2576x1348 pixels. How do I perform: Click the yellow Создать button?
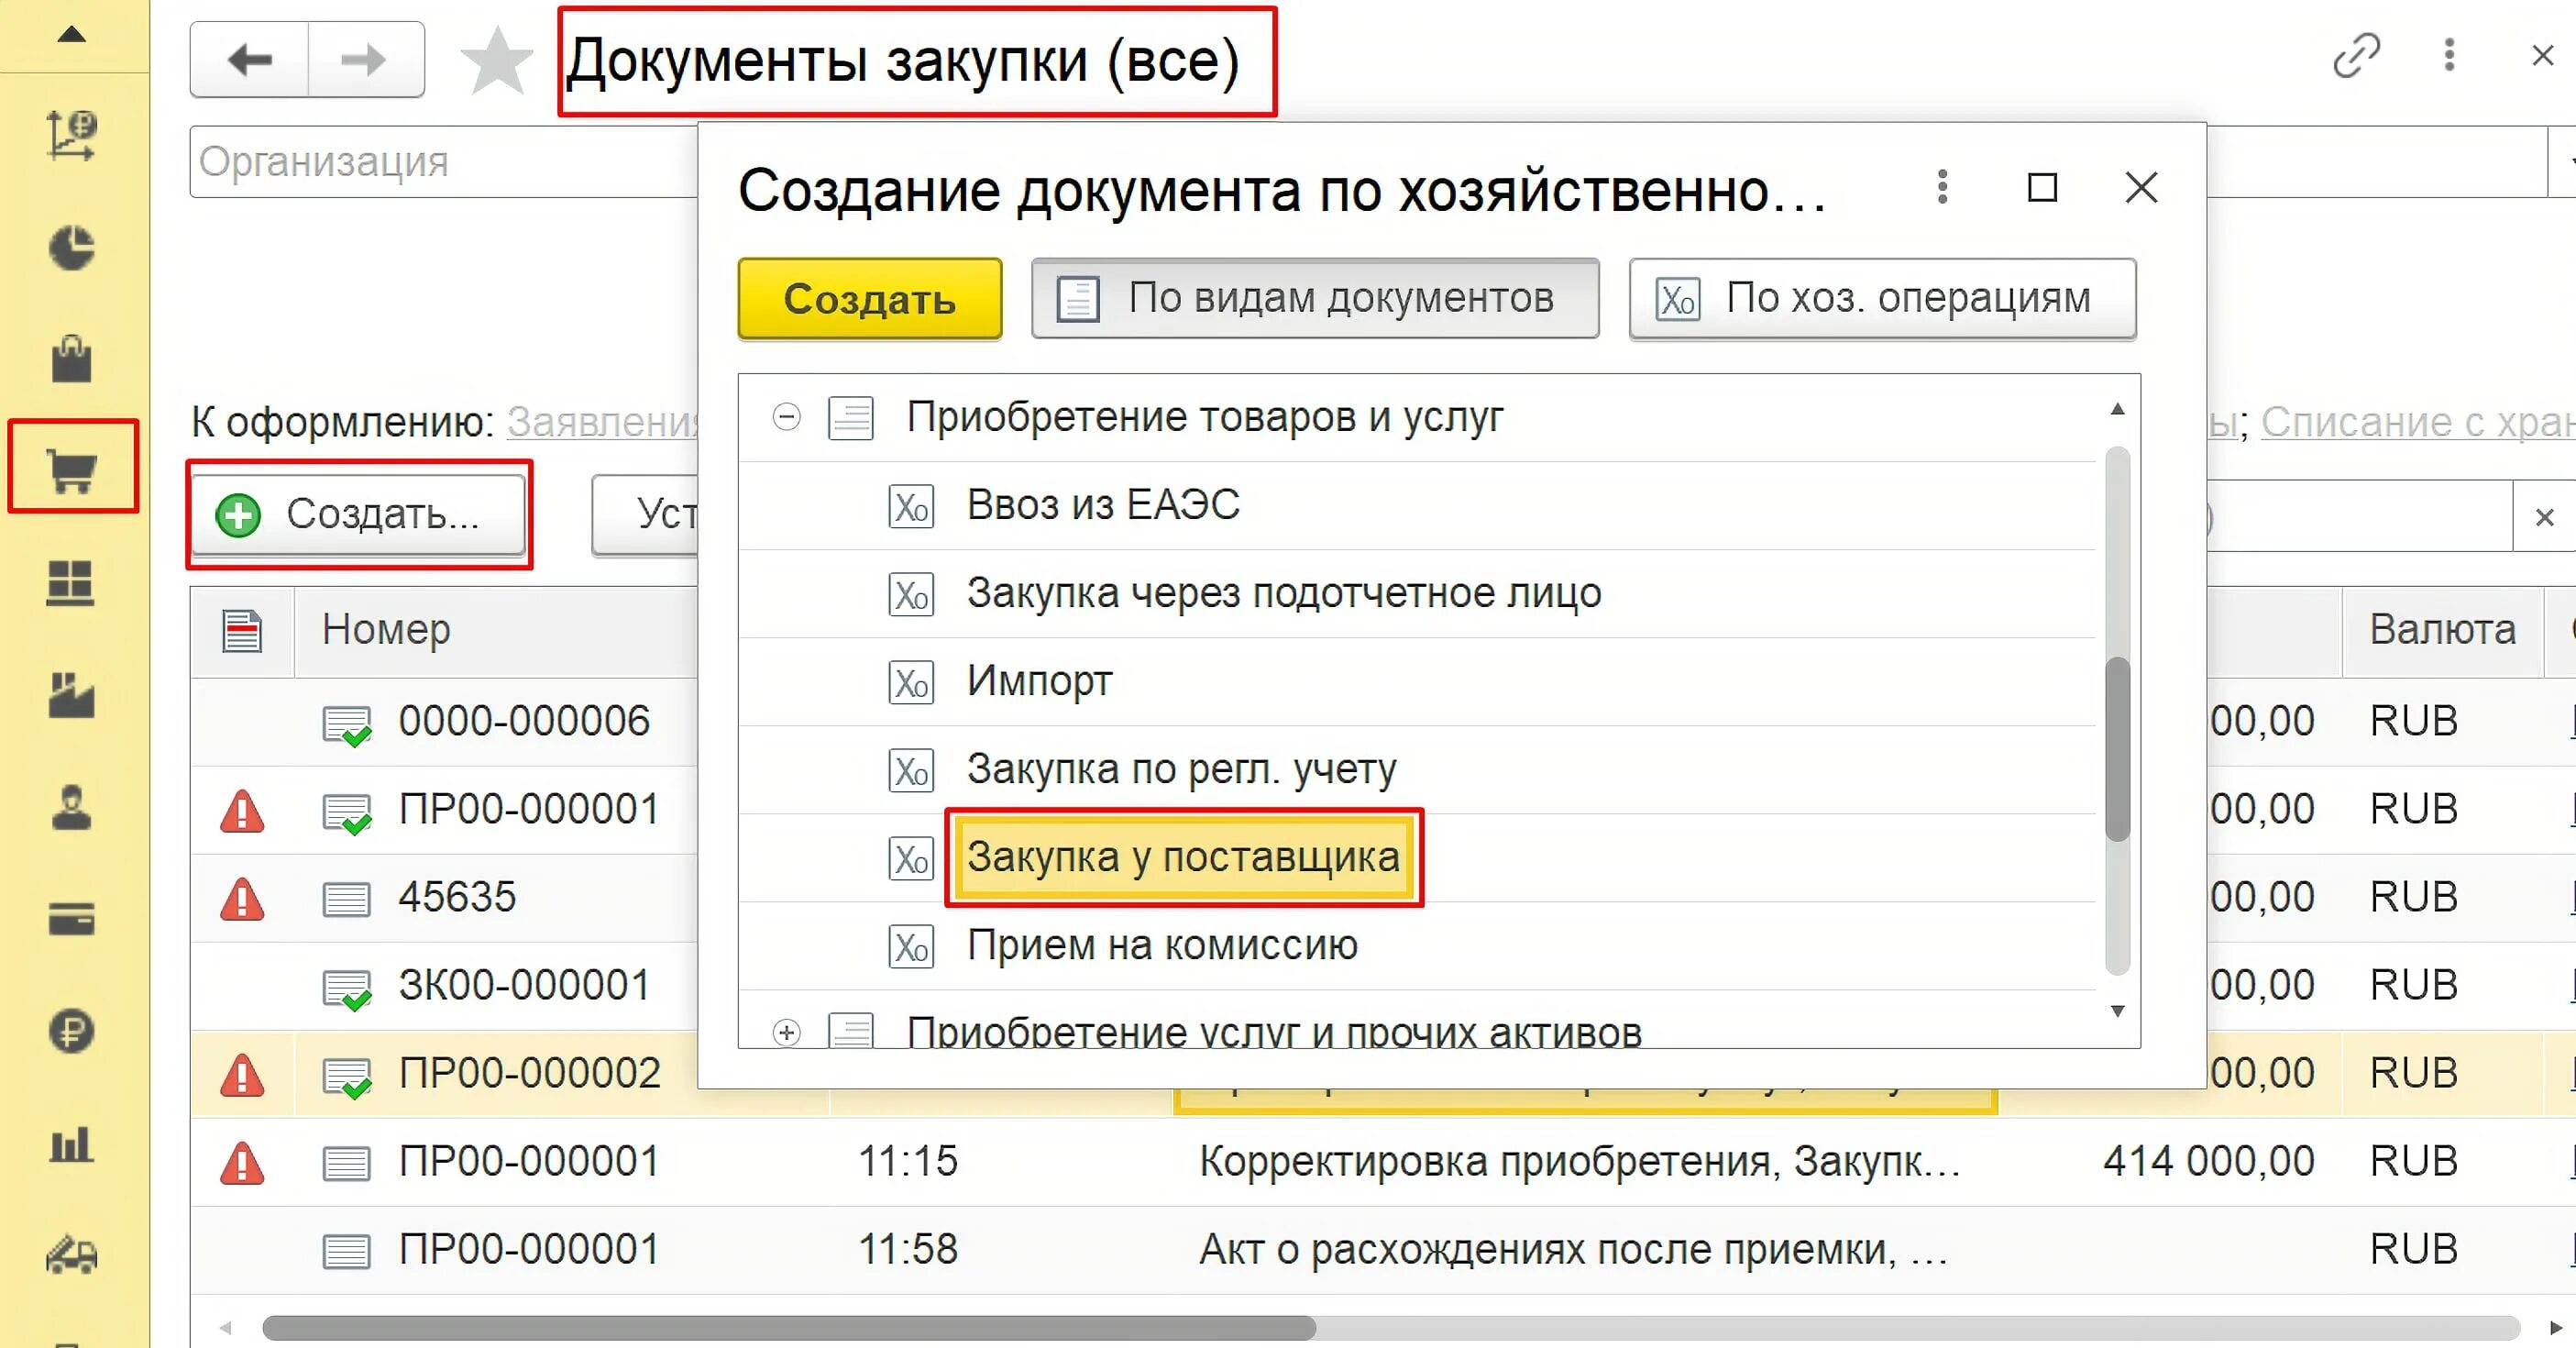pos(869,298)
